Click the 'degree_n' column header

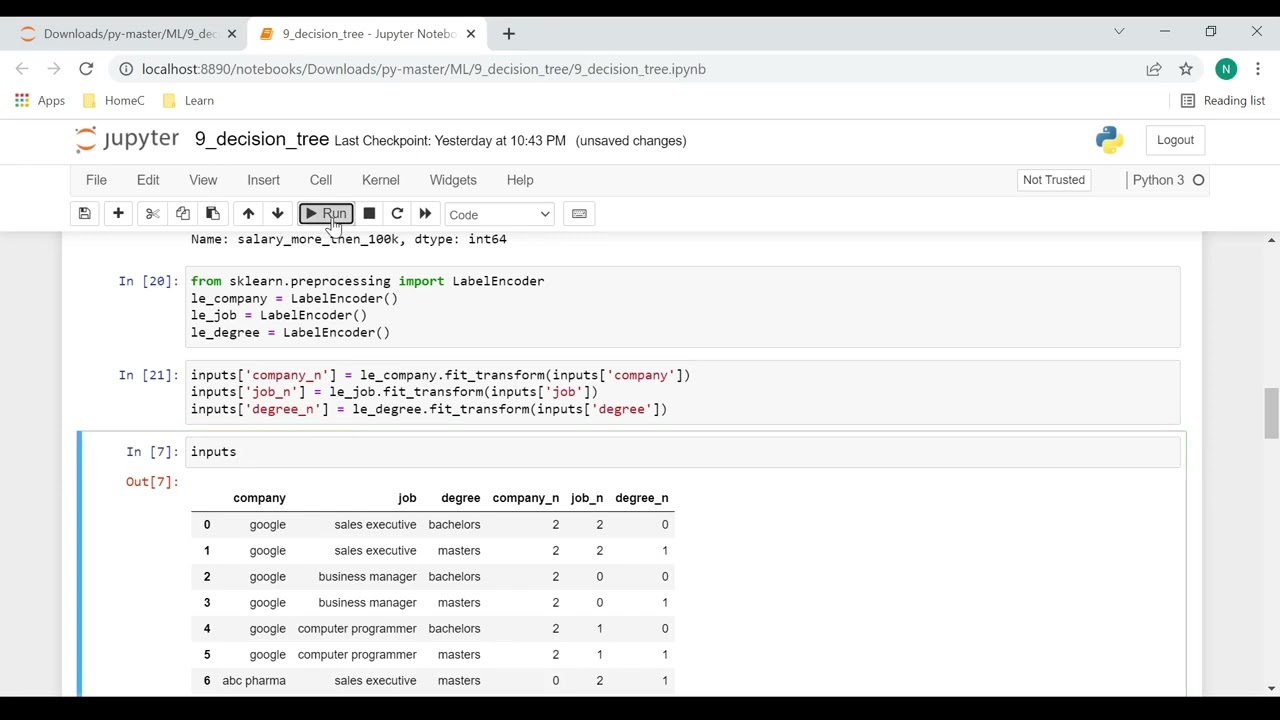coord(642,498)
